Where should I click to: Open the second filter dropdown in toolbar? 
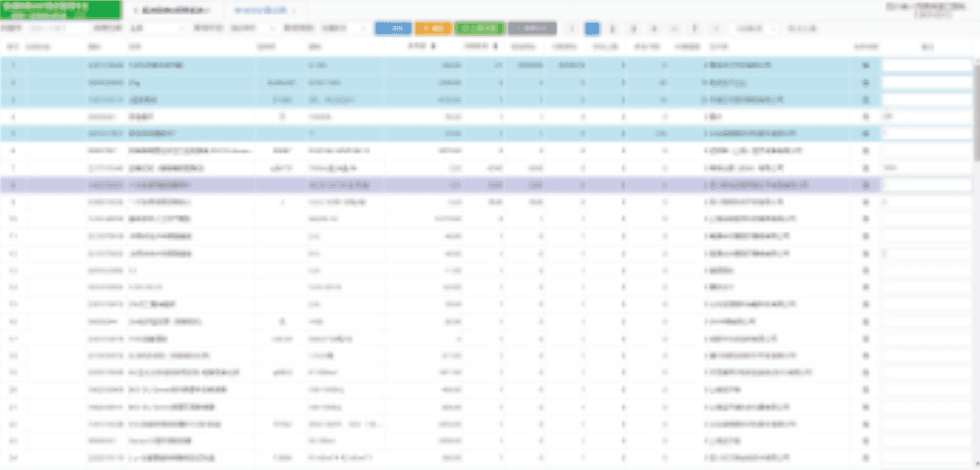point(252,28)
